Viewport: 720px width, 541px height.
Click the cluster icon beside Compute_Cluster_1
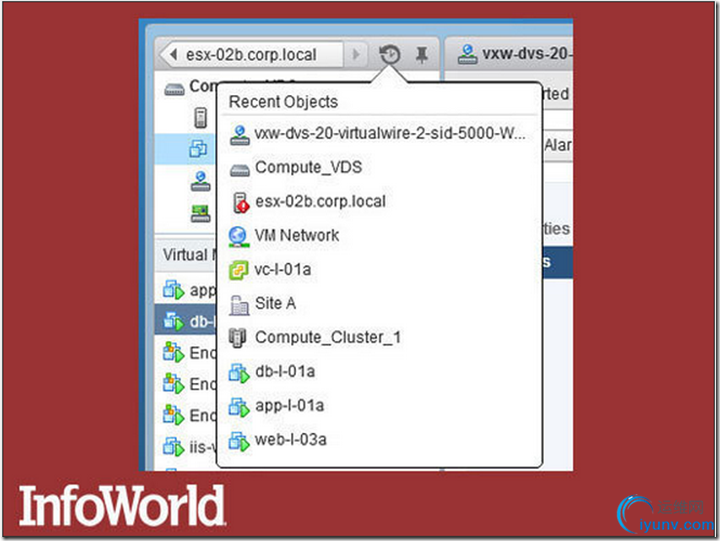tap(238, 338)
